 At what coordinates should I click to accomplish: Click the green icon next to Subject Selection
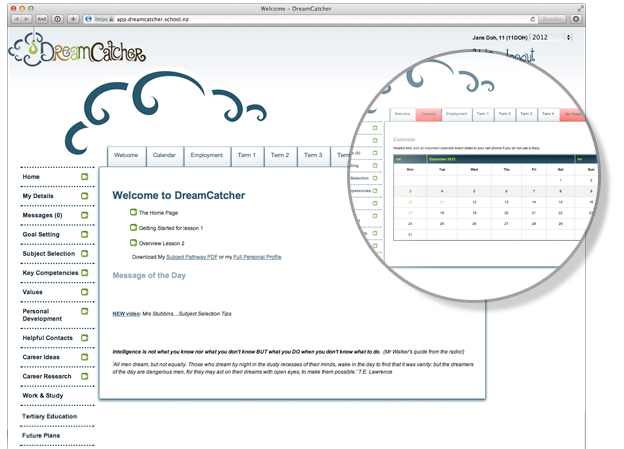[84, 253]
